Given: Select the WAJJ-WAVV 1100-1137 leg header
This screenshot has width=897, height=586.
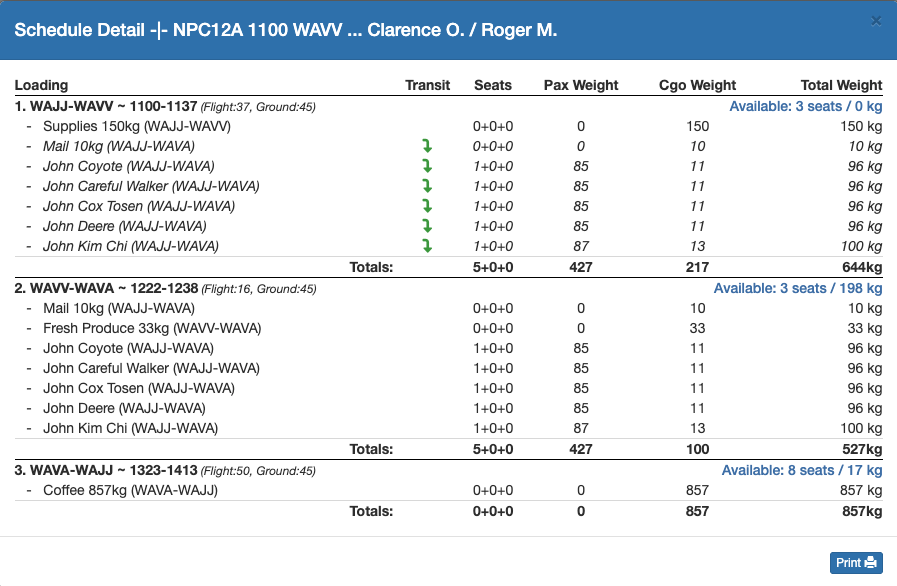Looking at the screenshot, I should tap(106, 106).
